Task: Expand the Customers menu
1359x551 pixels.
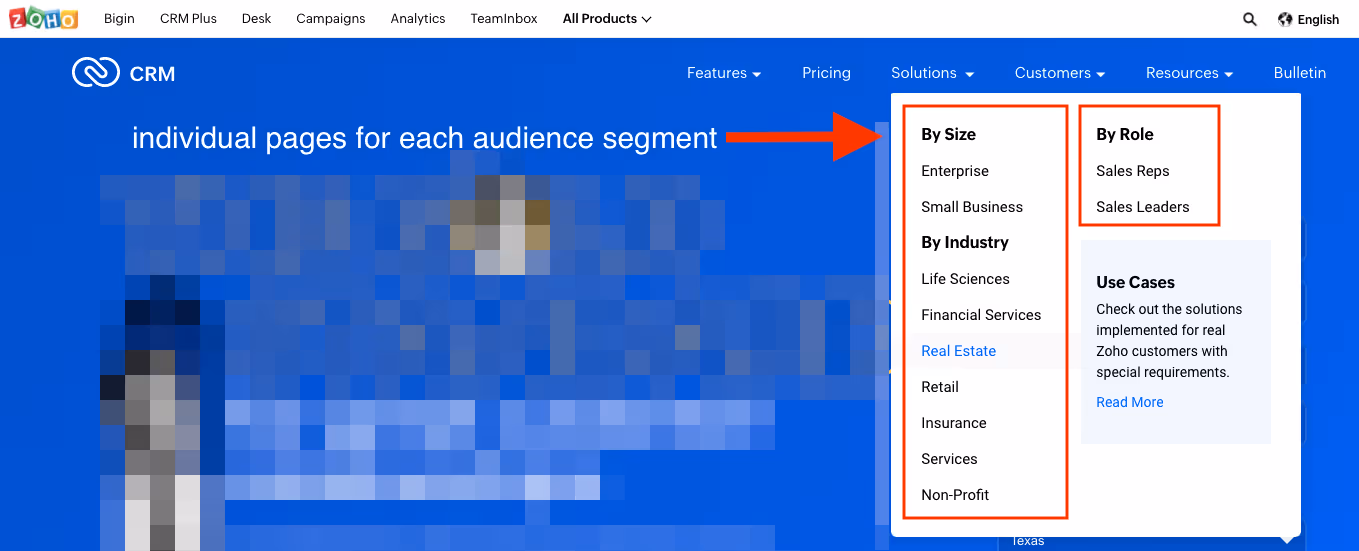Action: [1060, 73]
